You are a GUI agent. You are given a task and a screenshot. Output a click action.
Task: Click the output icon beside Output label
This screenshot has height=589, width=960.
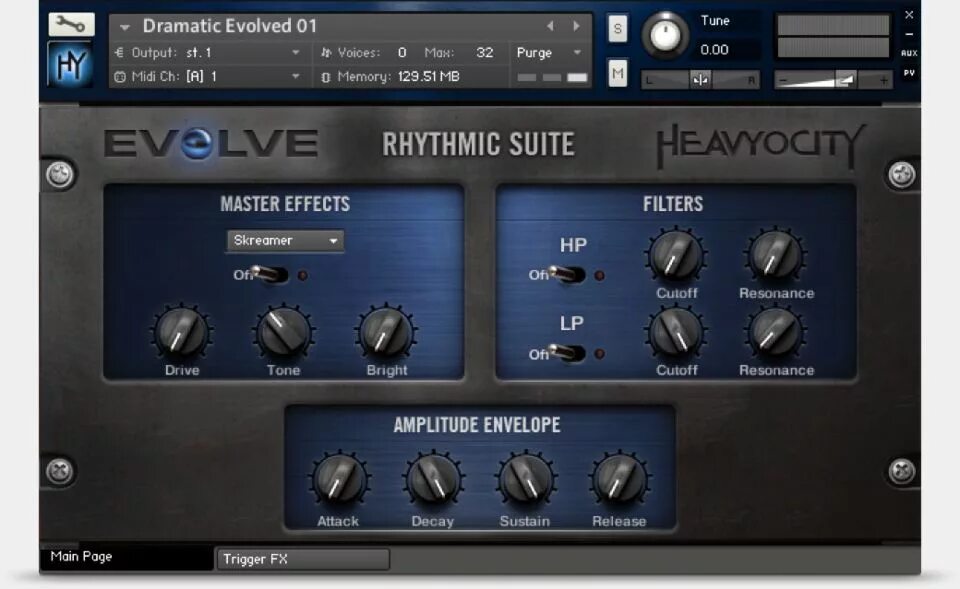(119, 53)
